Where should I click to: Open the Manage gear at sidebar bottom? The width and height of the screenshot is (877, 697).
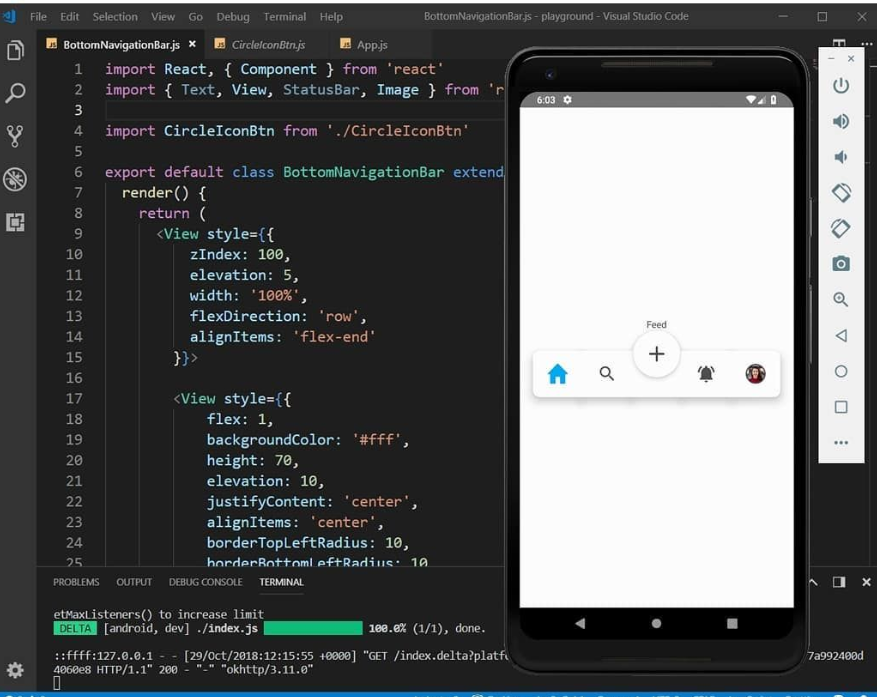click(15, 670)
